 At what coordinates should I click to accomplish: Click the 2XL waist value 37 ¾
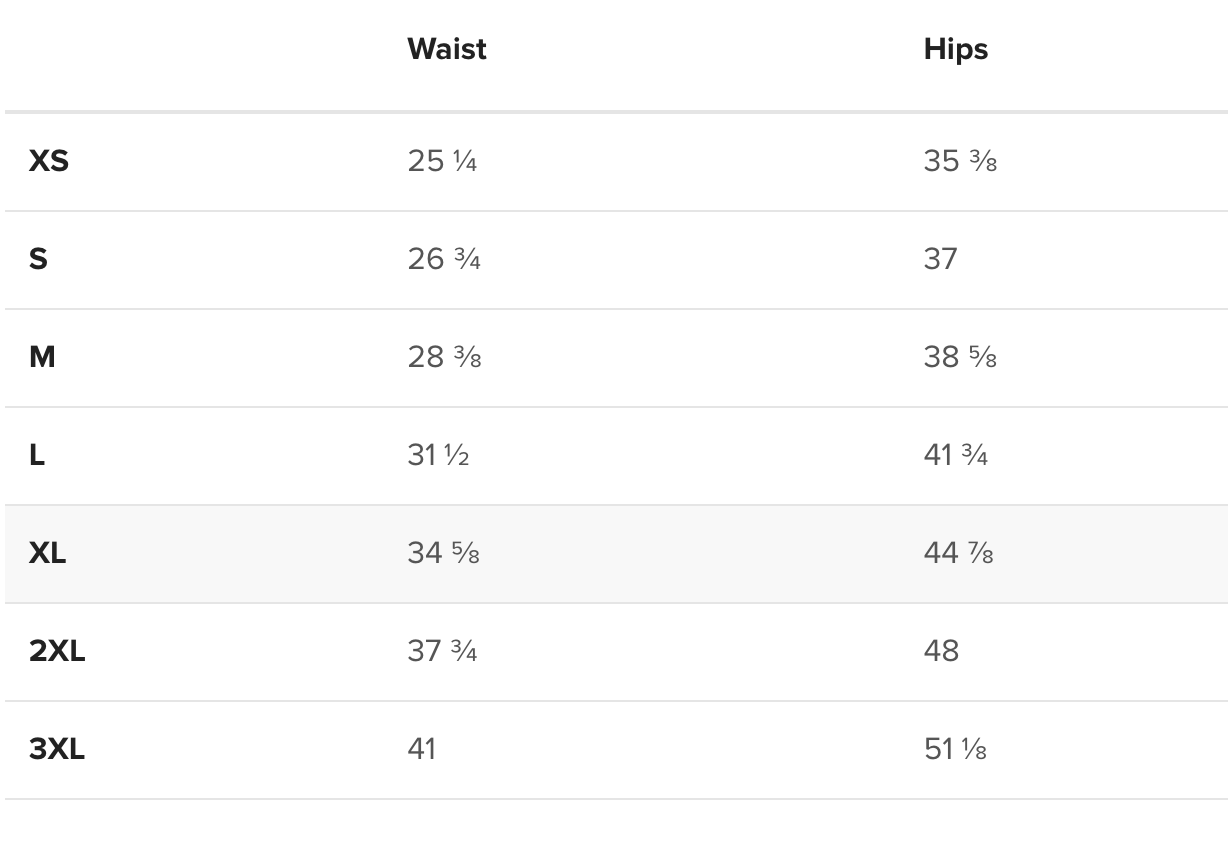pos(442,651)
